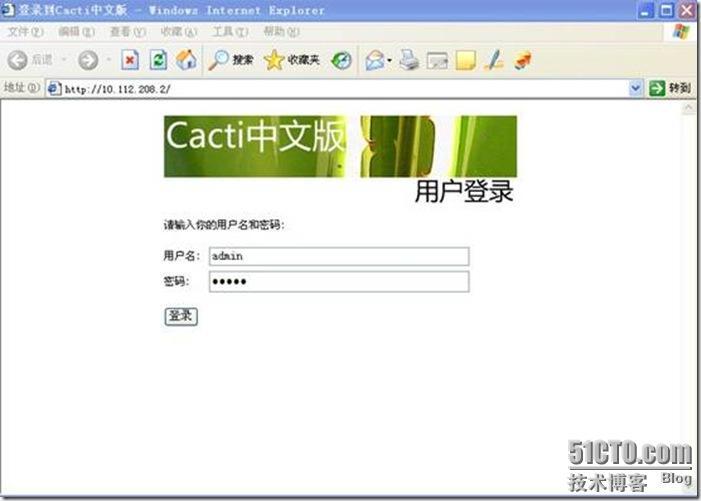The height and width of the screenshot is (501, 701).
Task: Open the 工具 (Tools) menu
Action: [230, 32]
